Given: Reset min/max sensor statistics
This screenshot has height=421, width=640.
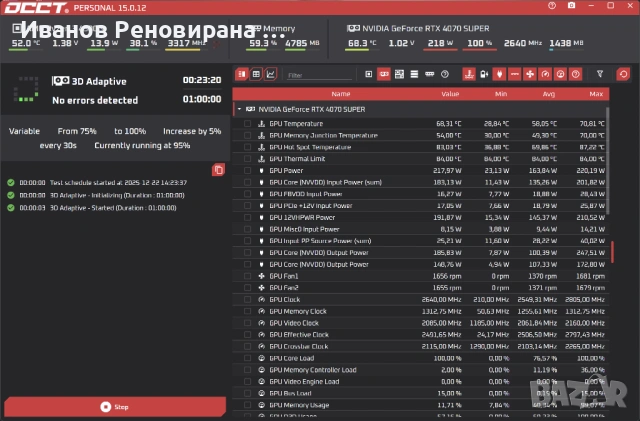Looking at the screenshot, I should pyautogui.click(x=623, y=74).
